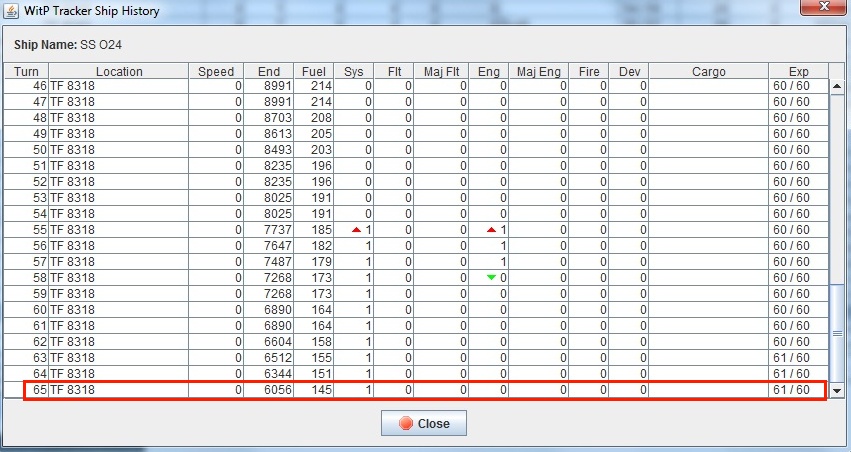This screenshot has width=851, height=452.
Task: Click End value 8703 on turn 48
Action: pos(278,118)
